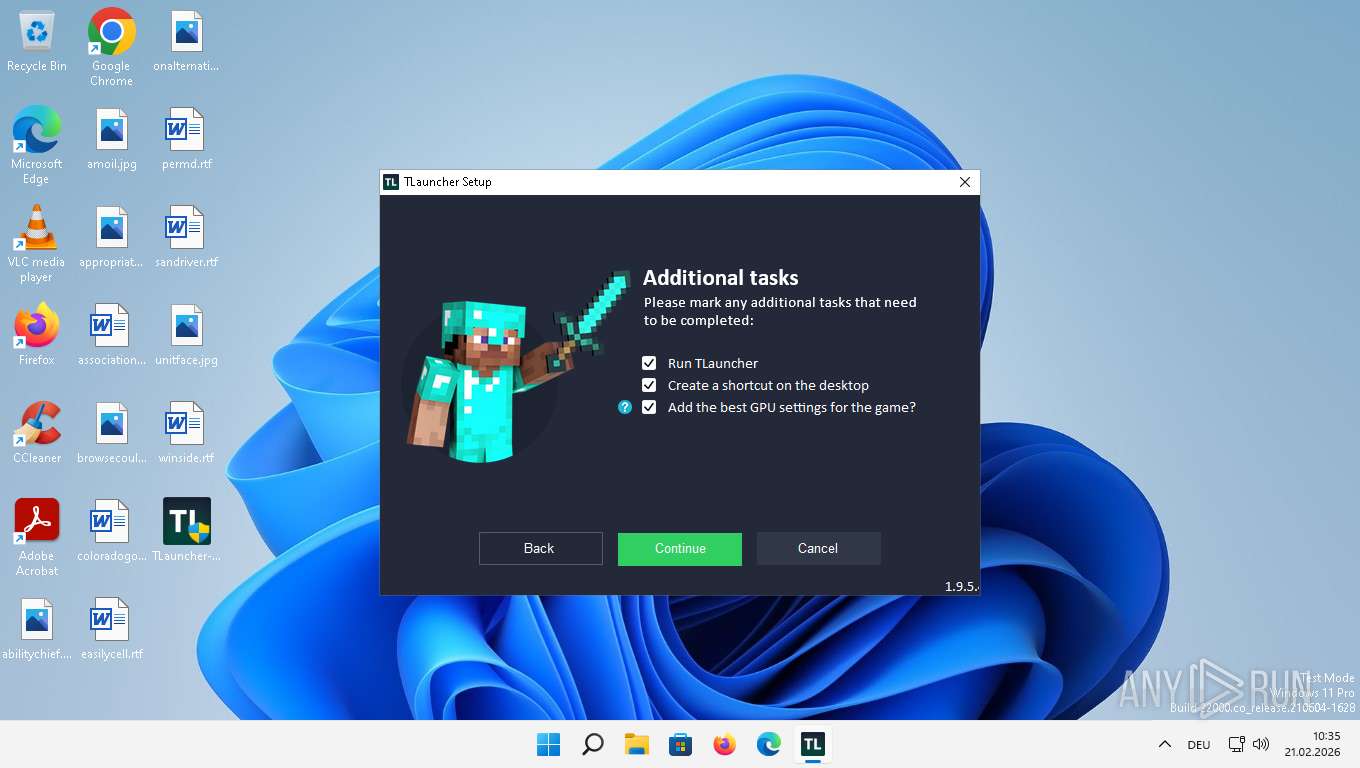Open the GPU settings help question-mark icon
Viewport: 1360px width, 768px height.
tap(625, 407)
